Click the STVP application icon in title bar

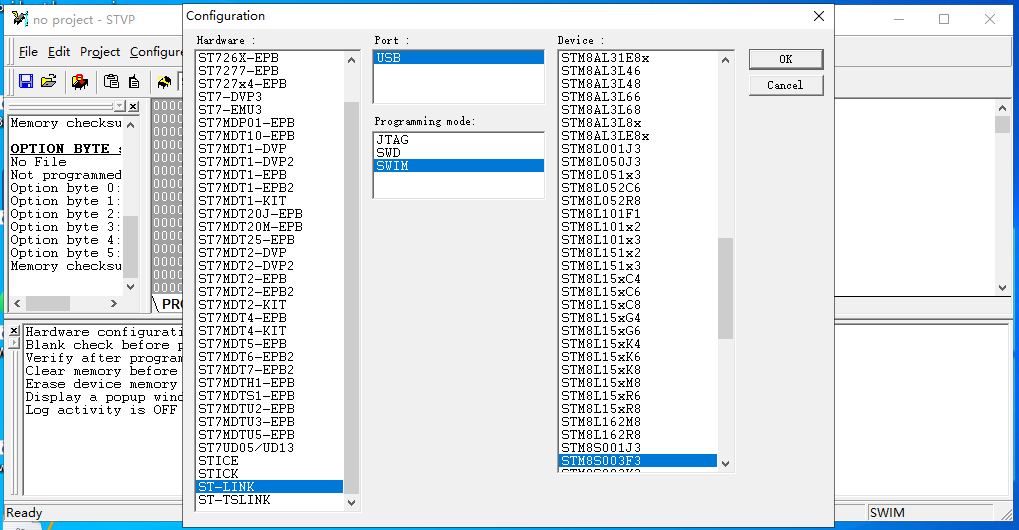(19, 19)
